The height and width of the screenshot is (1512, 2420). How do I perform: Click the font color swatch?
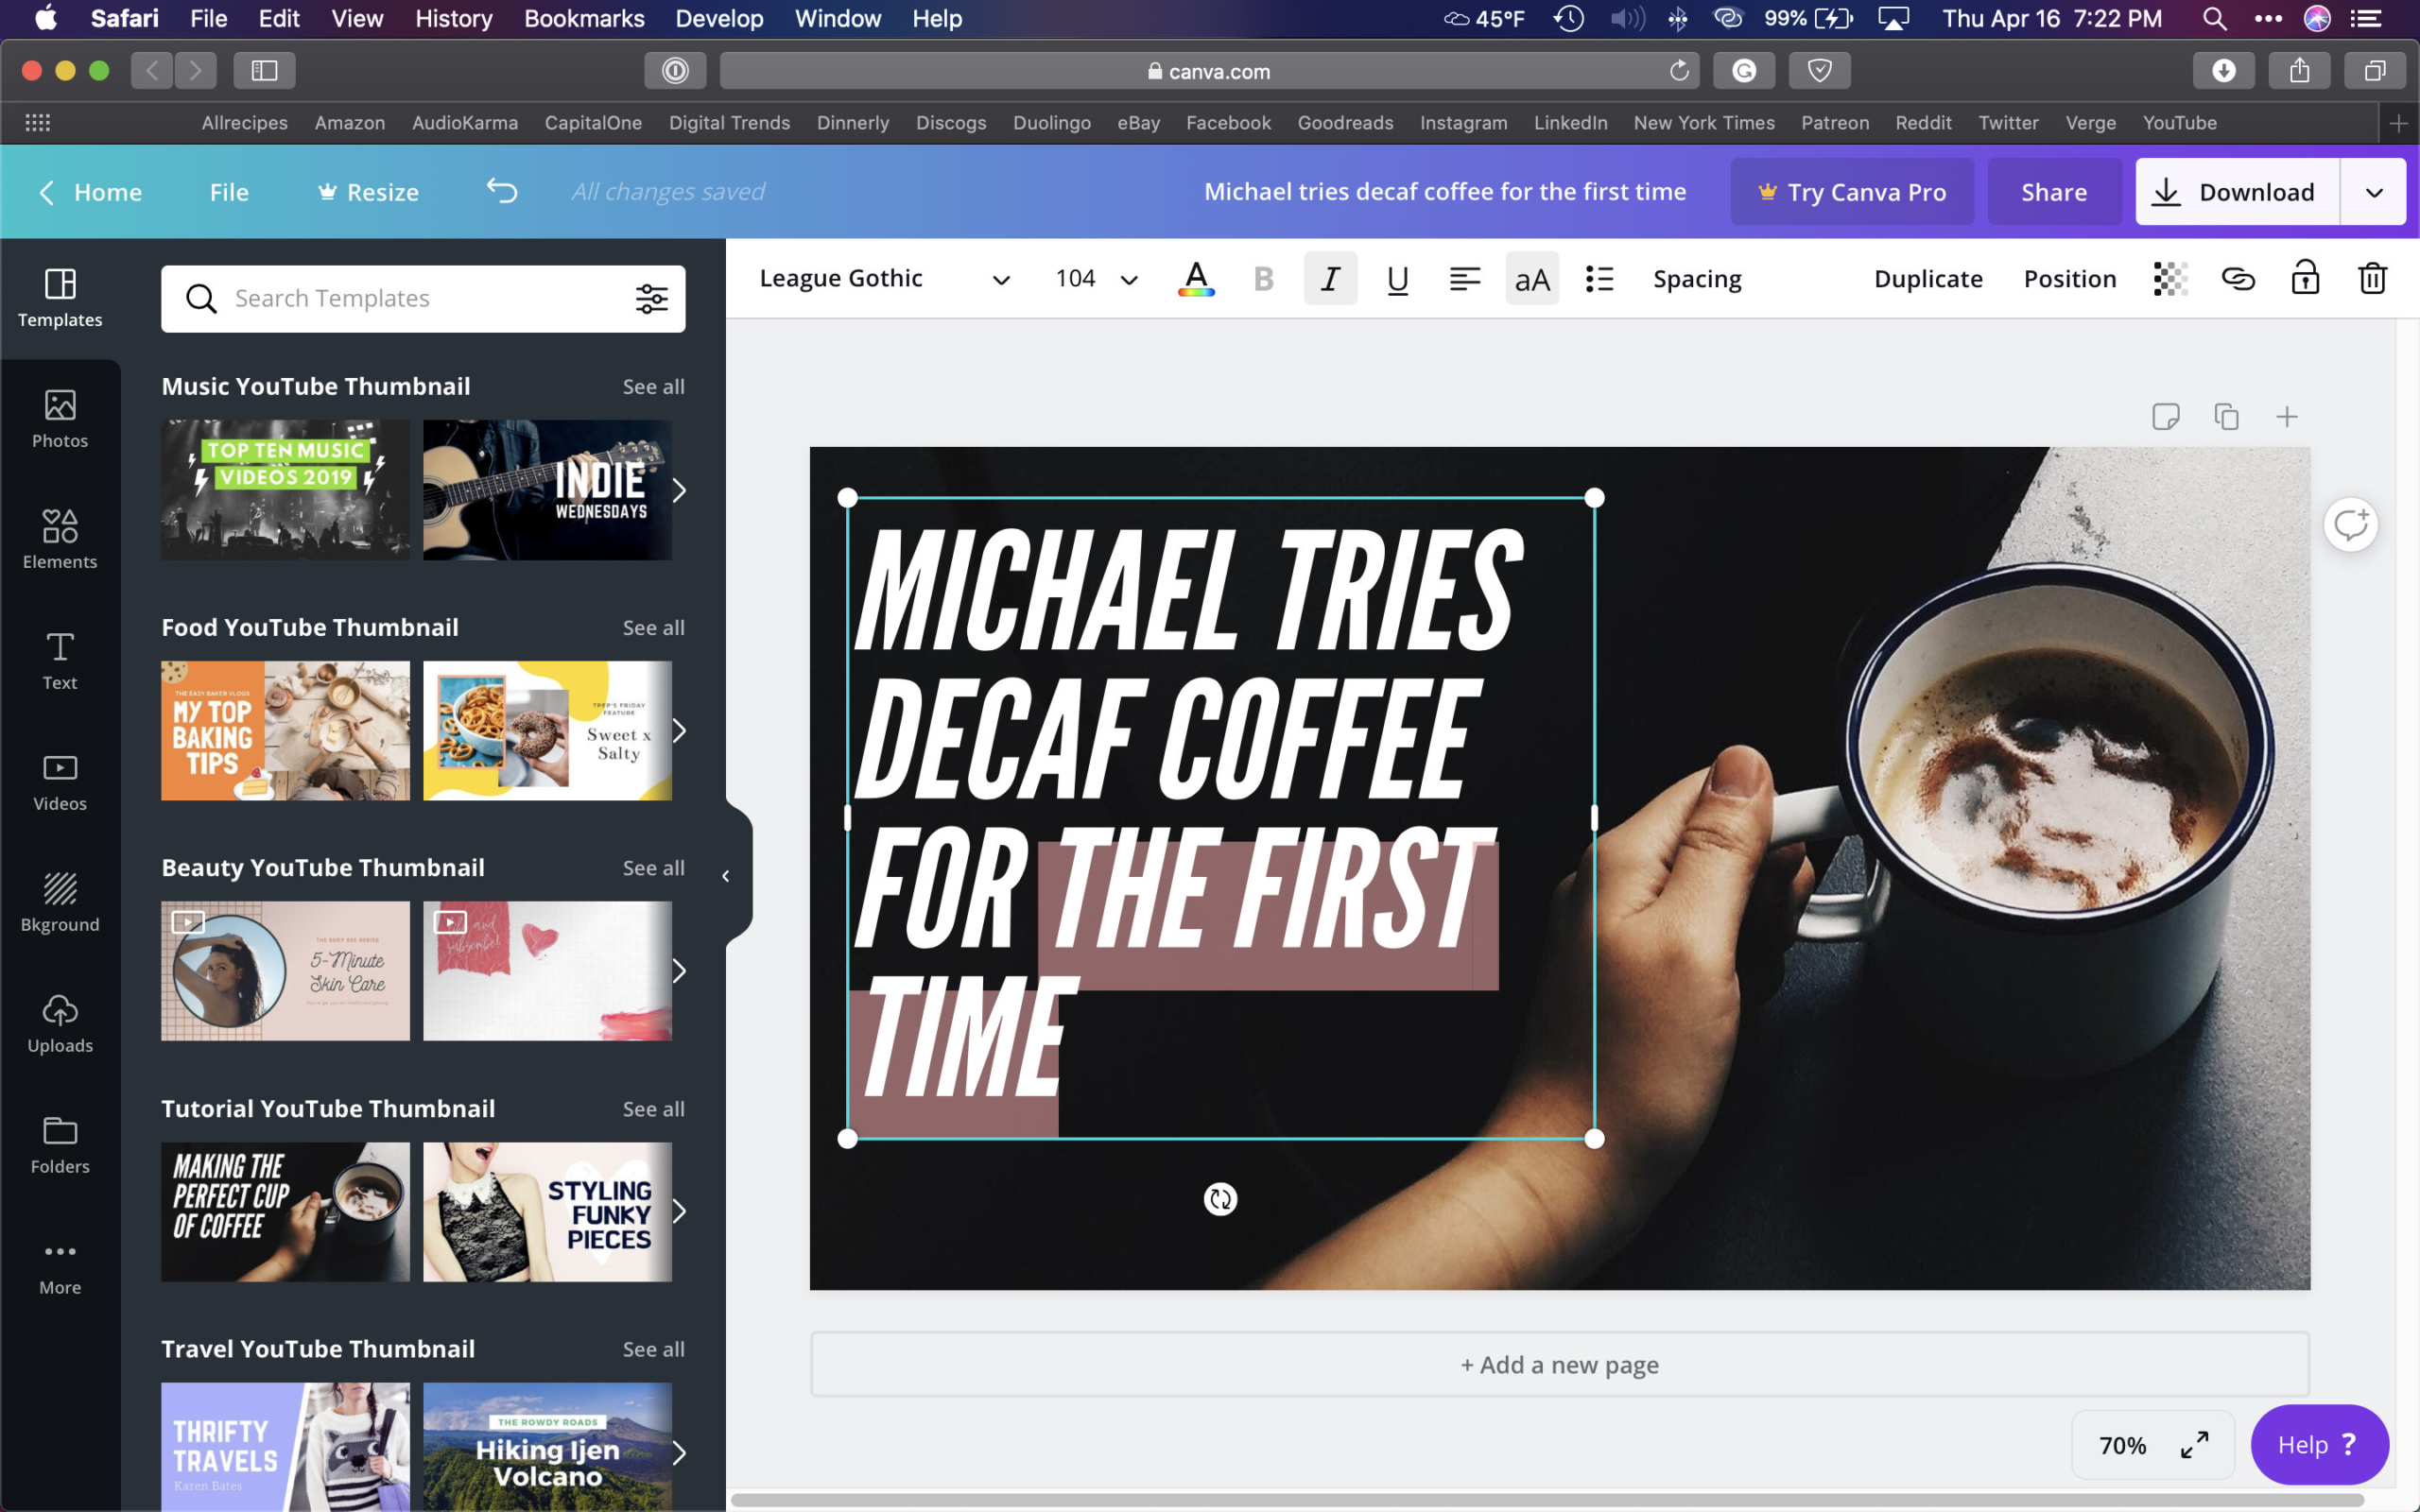(x=1195, y=279)
